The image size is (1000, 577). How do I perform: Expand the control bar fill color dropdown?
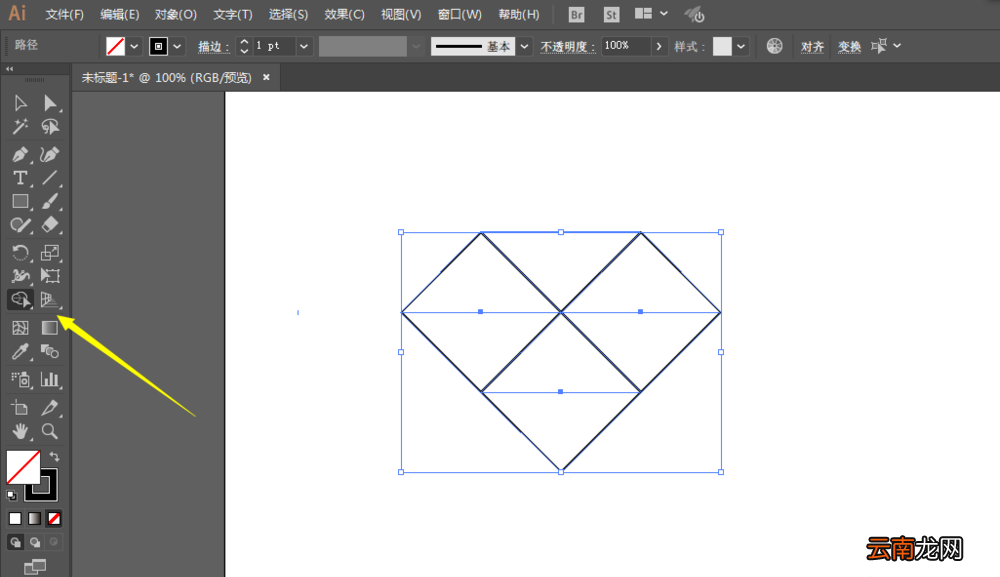pyautogui.click(x=134, y=46)
